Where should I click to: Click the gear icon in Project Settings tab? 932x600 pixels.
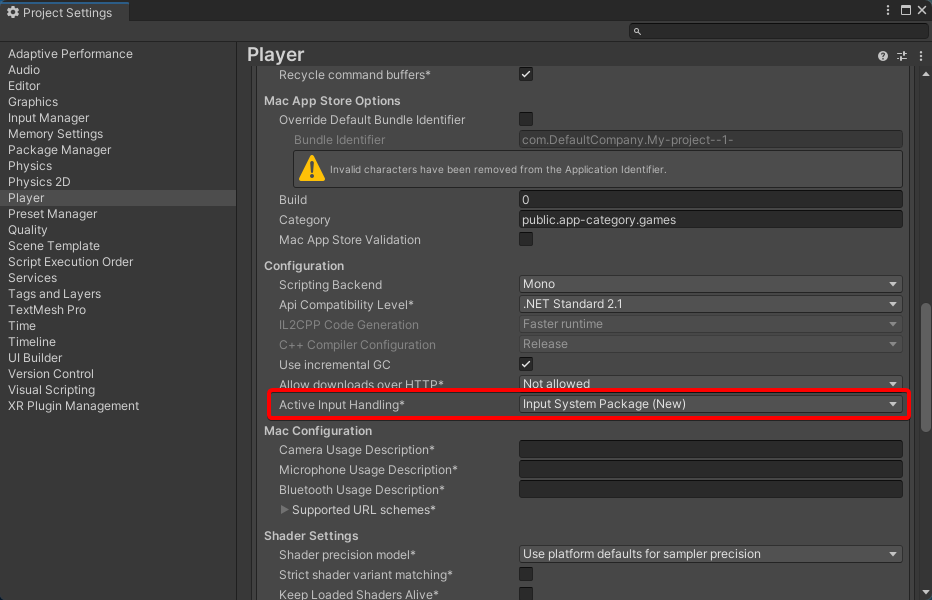pyautogui.click(x=13, y=12)
